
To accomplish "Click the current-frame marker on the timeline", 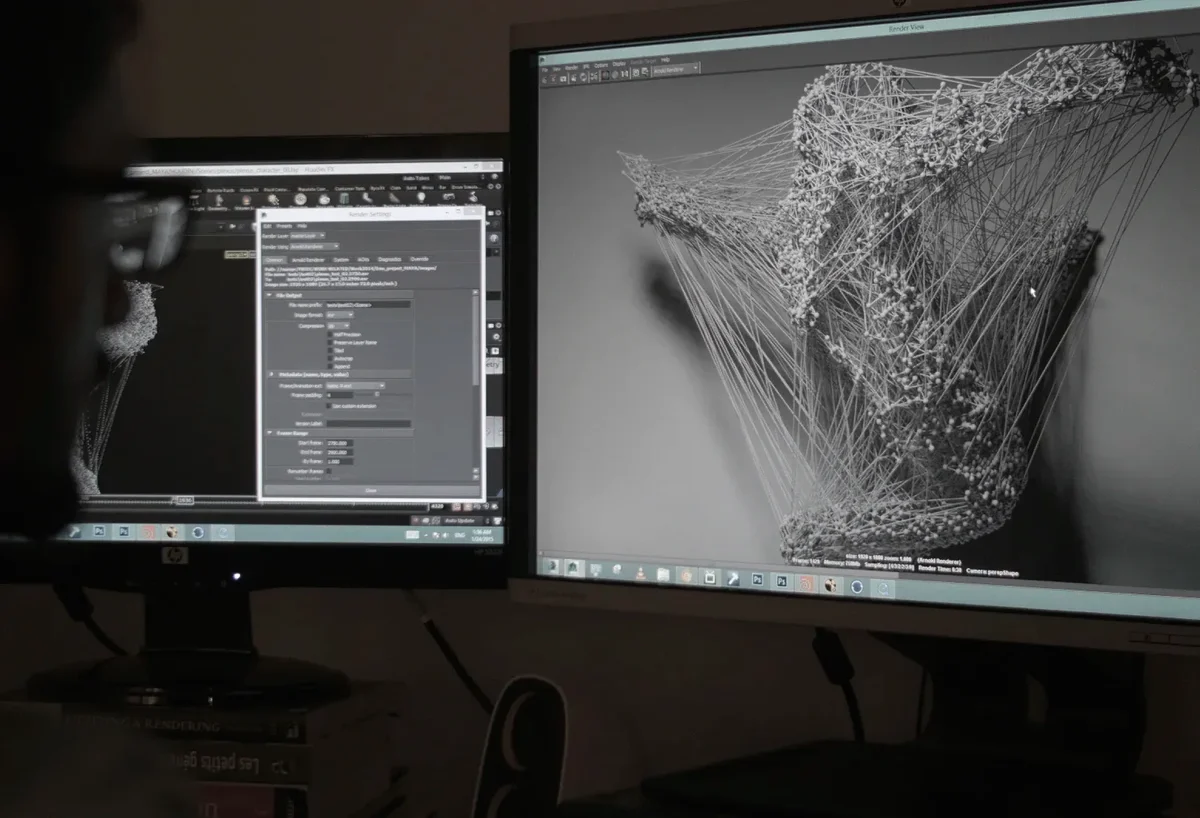I will point(183,500).
